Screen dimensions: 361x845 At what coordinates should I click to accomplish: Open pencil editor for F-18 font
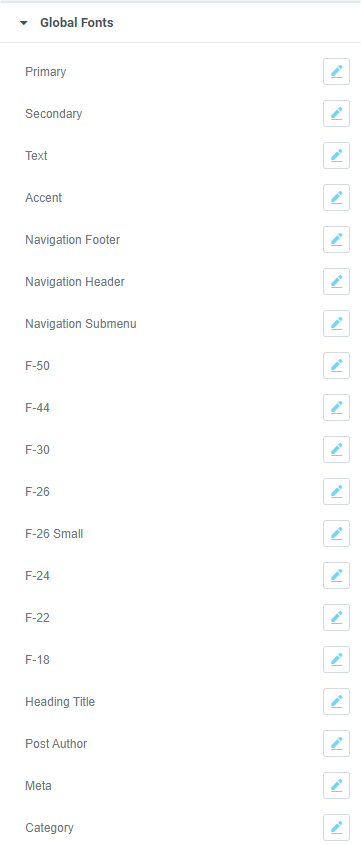[336, 660]
